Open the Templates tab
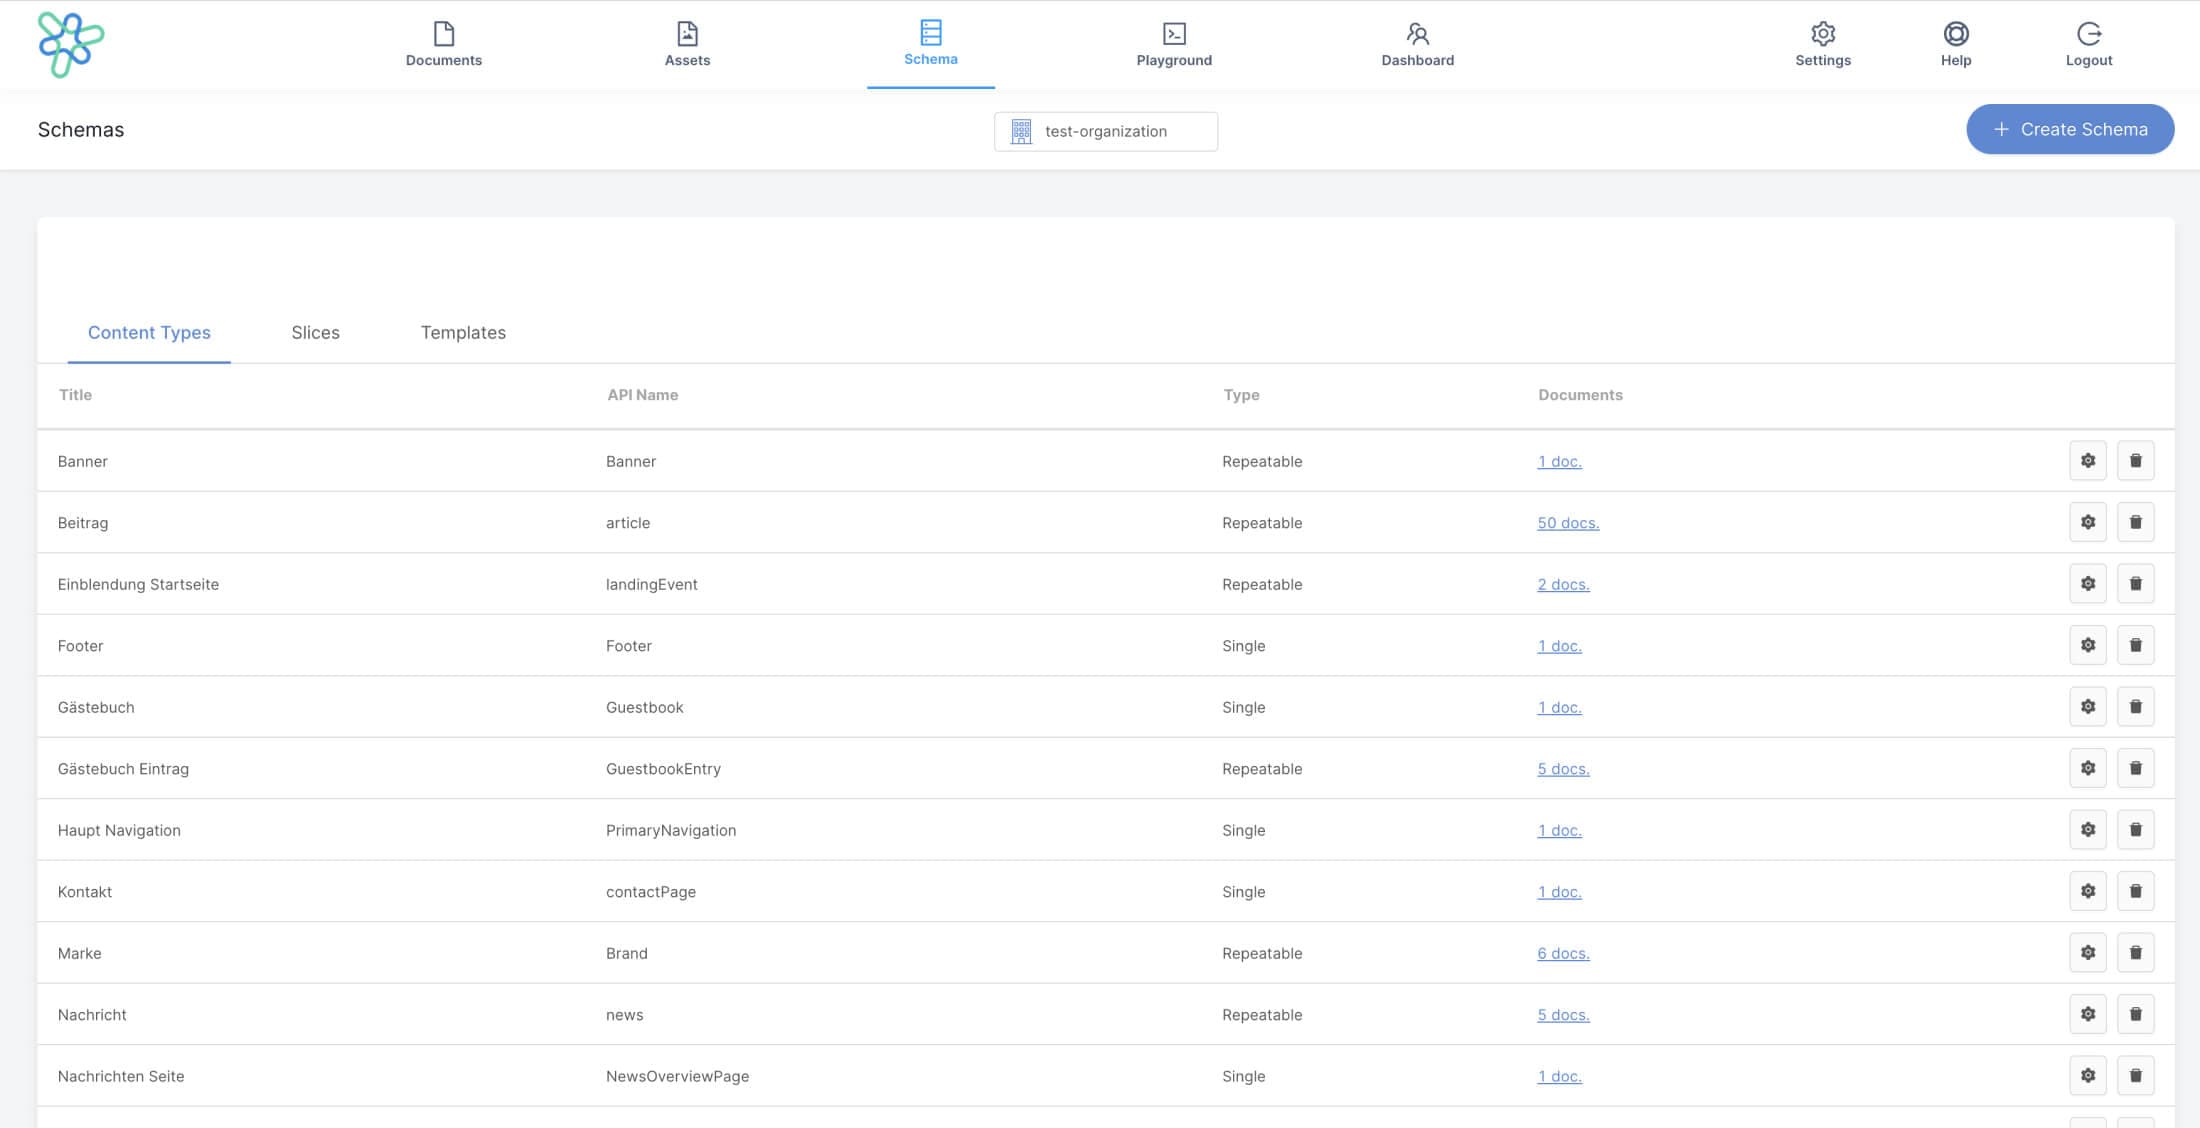2200x1128 pixels. coord(463,332)
